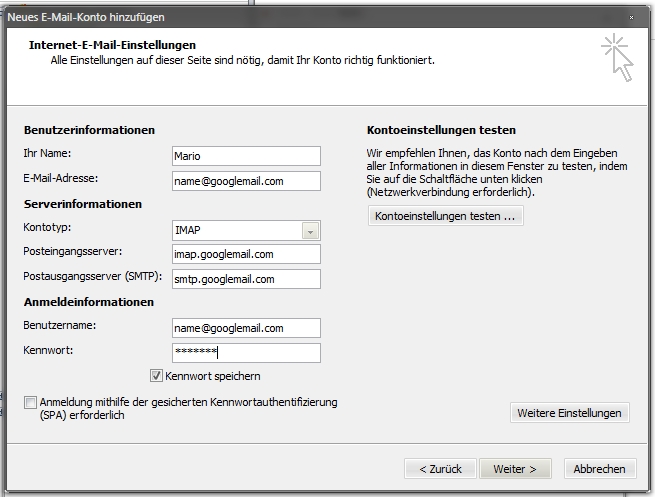The width and height of the screenshot is (655, 497).
Task: Click the Postausgangsserver (SMTP) input field
Action: tap(246, 279)
